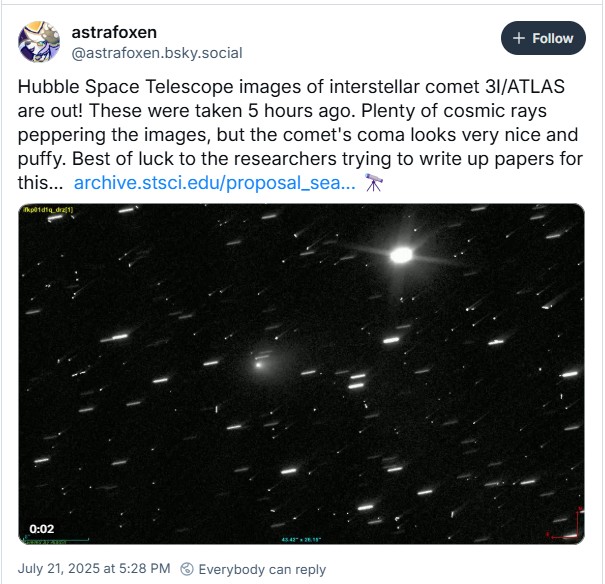Screen dimensions: 605x584
Task: Click the 0:02 video duration badge
Action: [41, 528]
